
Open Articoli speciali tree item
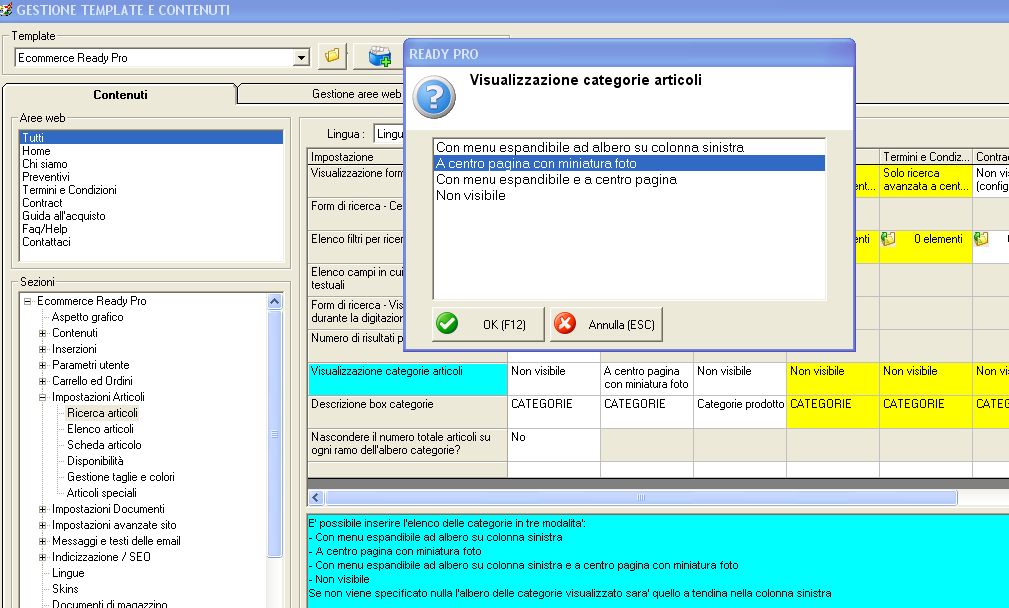(x=102, y=493)
